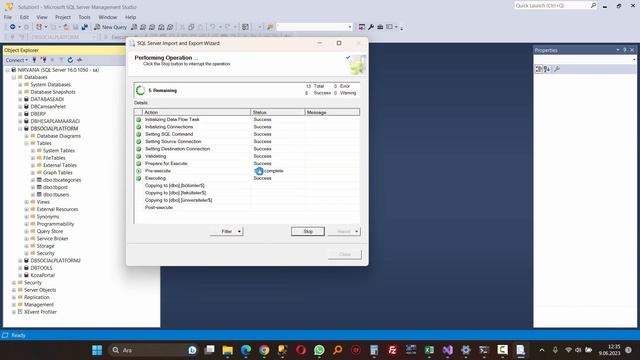The image size is (640, 360).
Task: Select the XEvent Profiler node
Action: pos(40,312)
